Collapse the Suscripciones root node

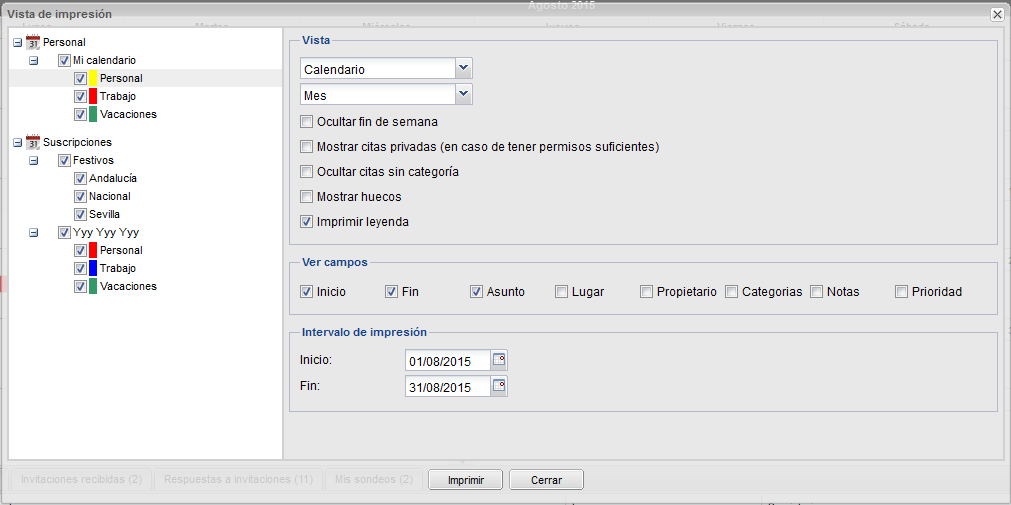(x=17, y=143)
